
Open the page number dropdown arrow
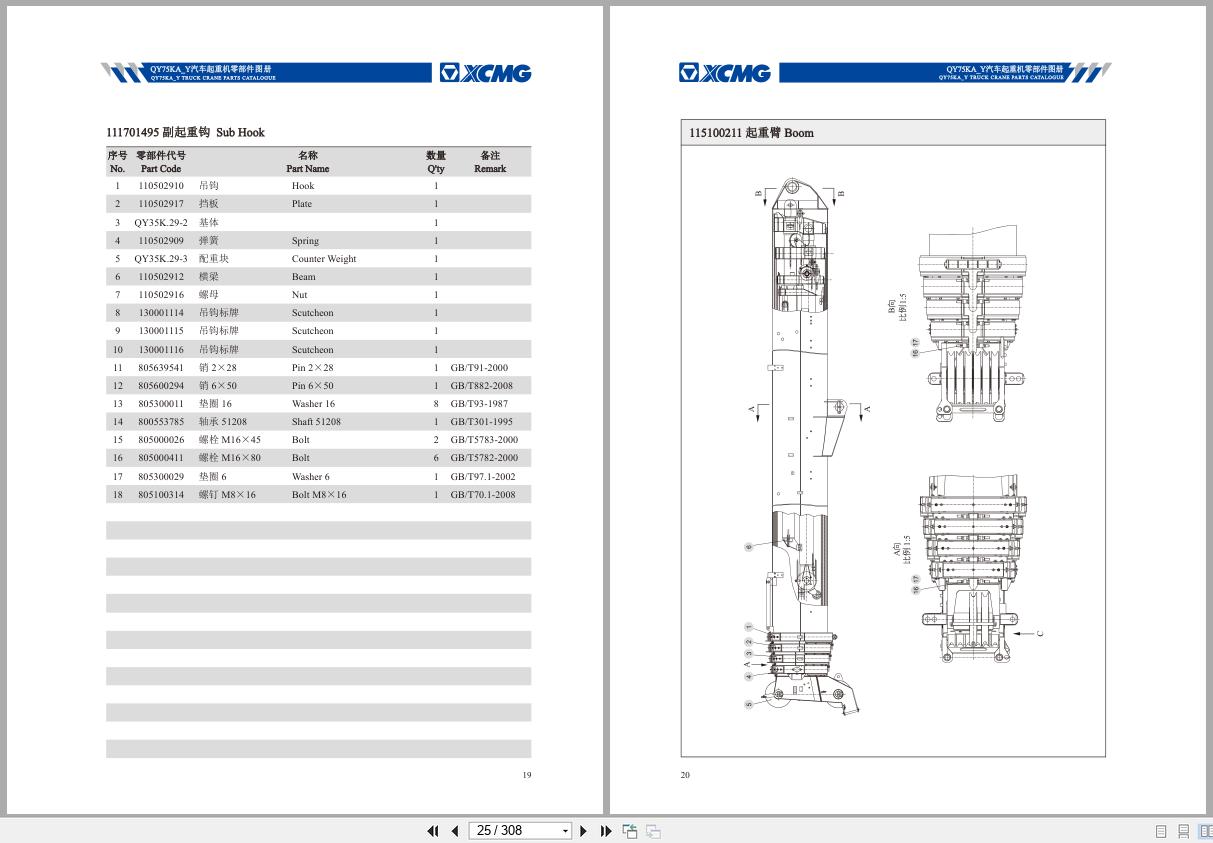tap(565, 831)
